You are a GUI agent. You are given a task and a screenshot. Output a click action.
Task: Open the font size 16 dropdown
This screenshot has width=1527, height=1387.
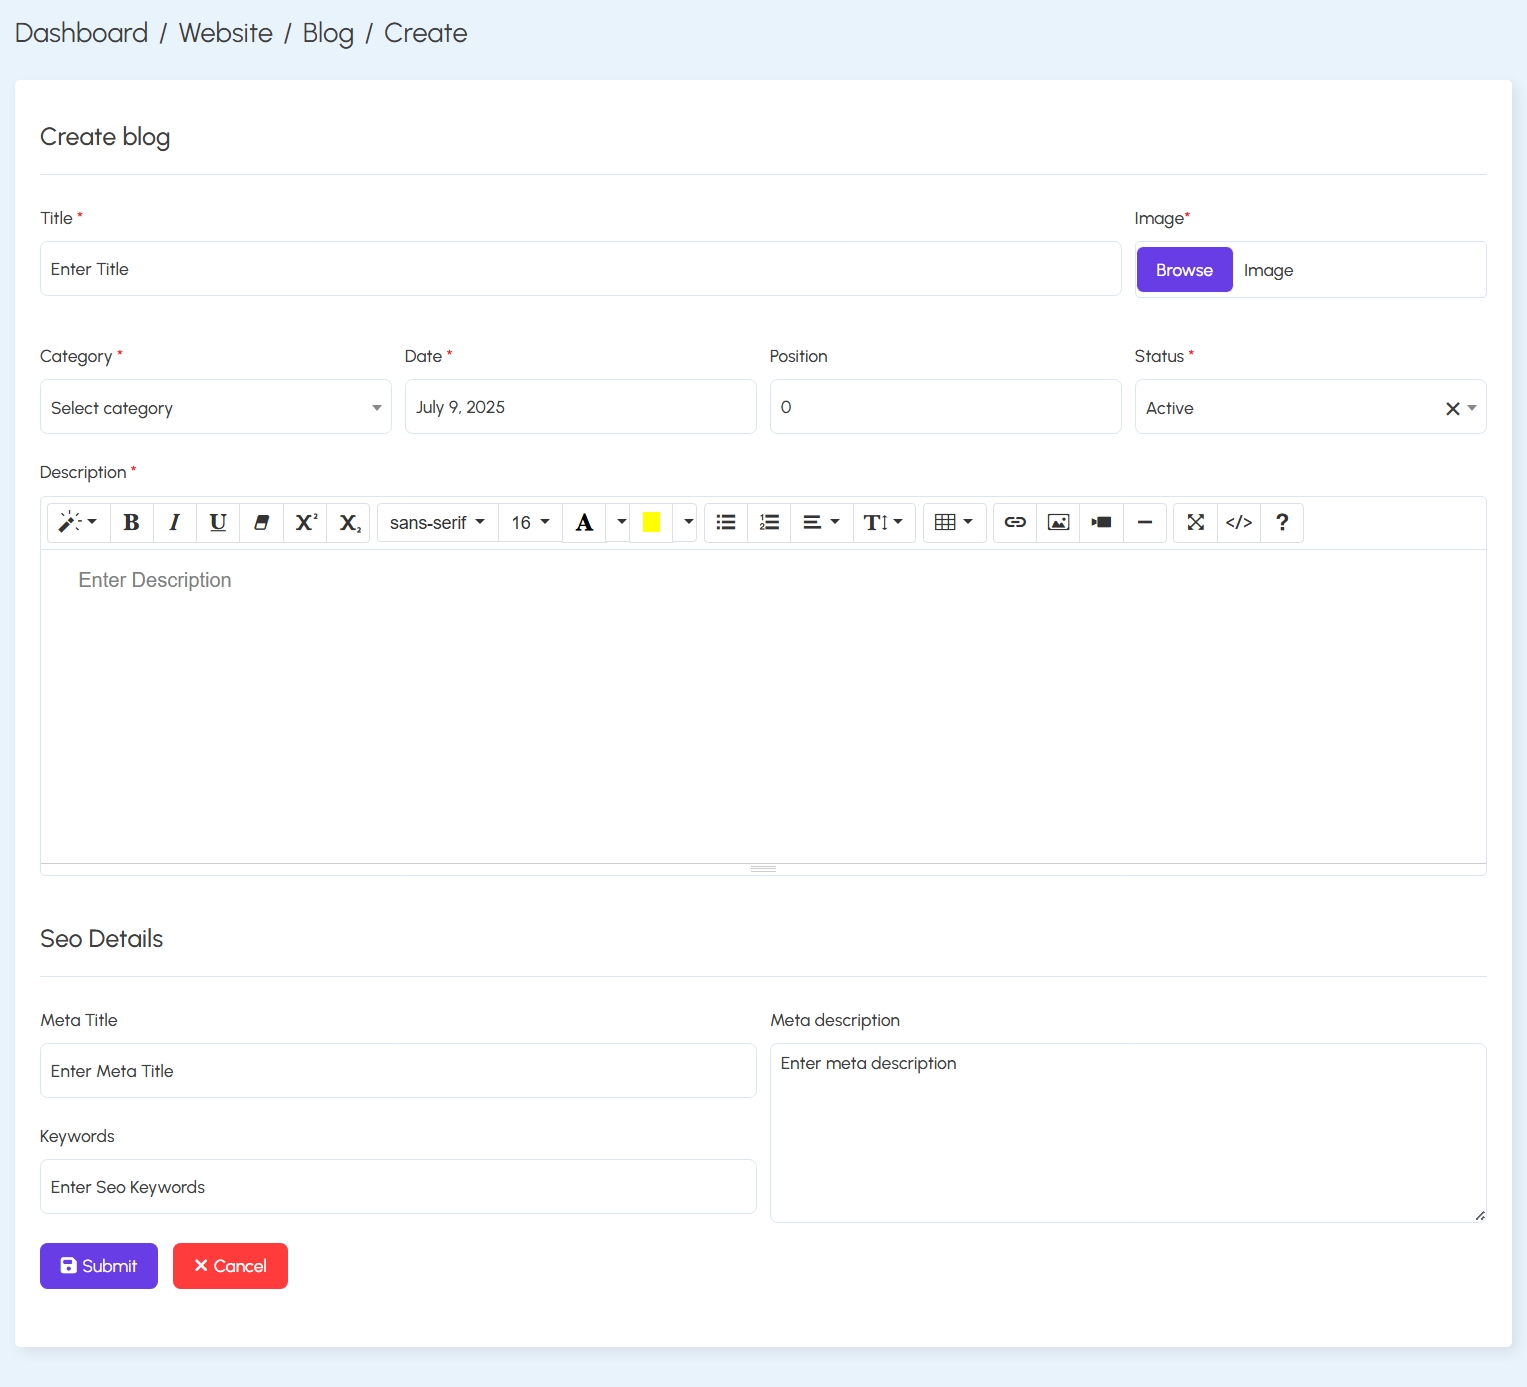tap(530, 522)
